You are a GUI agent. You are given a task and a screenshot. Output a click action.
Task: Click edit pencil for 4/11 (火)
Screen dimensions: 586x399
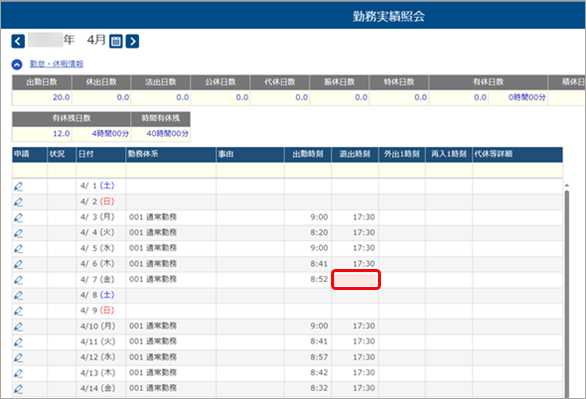(18, 342)
